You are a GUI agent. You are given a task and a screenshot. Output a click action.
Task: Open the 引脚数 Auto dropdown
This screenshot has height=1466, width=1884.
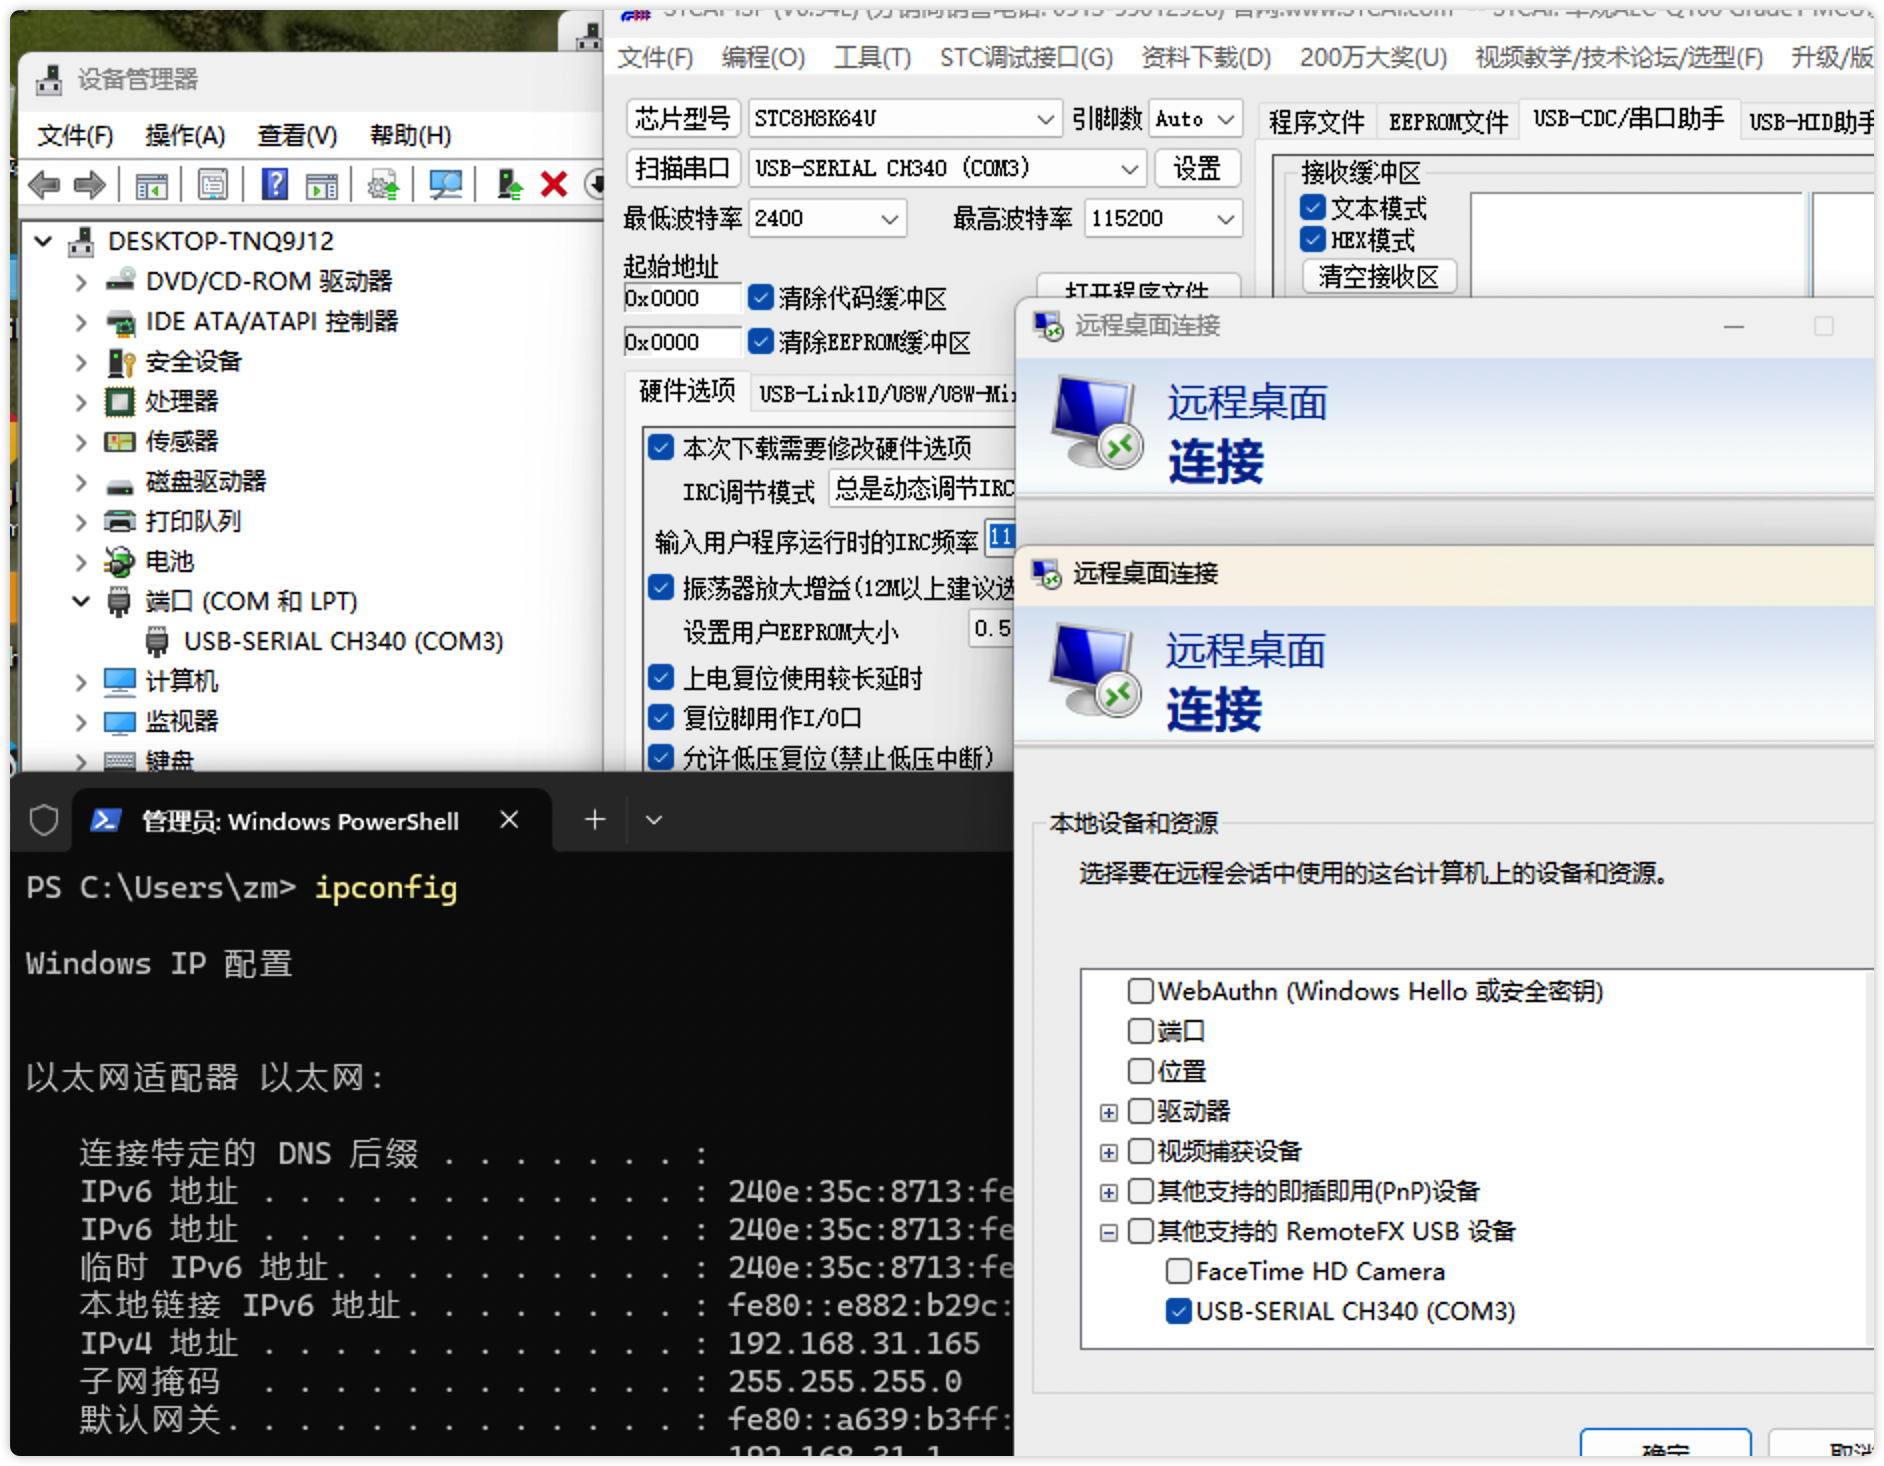click(1227, 119)
